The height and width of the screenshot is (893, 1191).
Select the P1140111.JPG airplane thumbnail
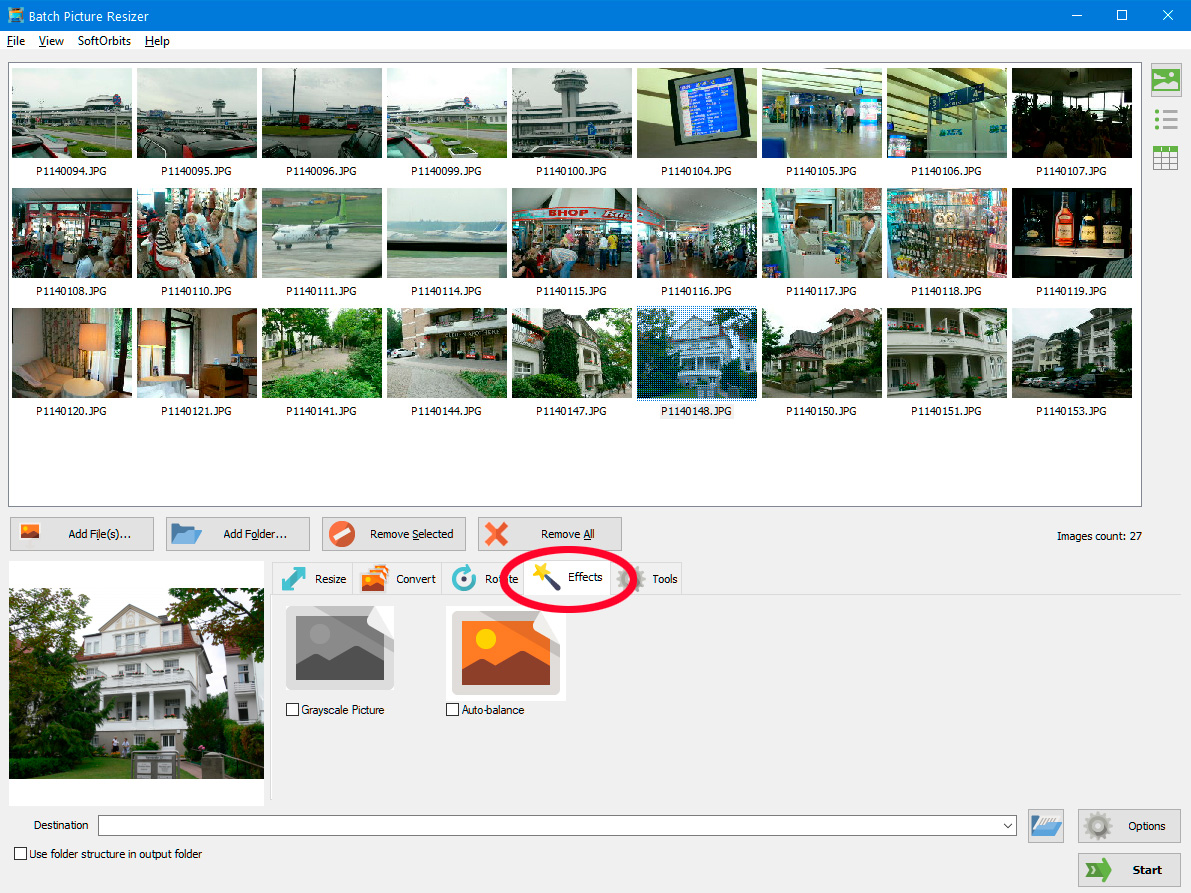coord(321,233)
